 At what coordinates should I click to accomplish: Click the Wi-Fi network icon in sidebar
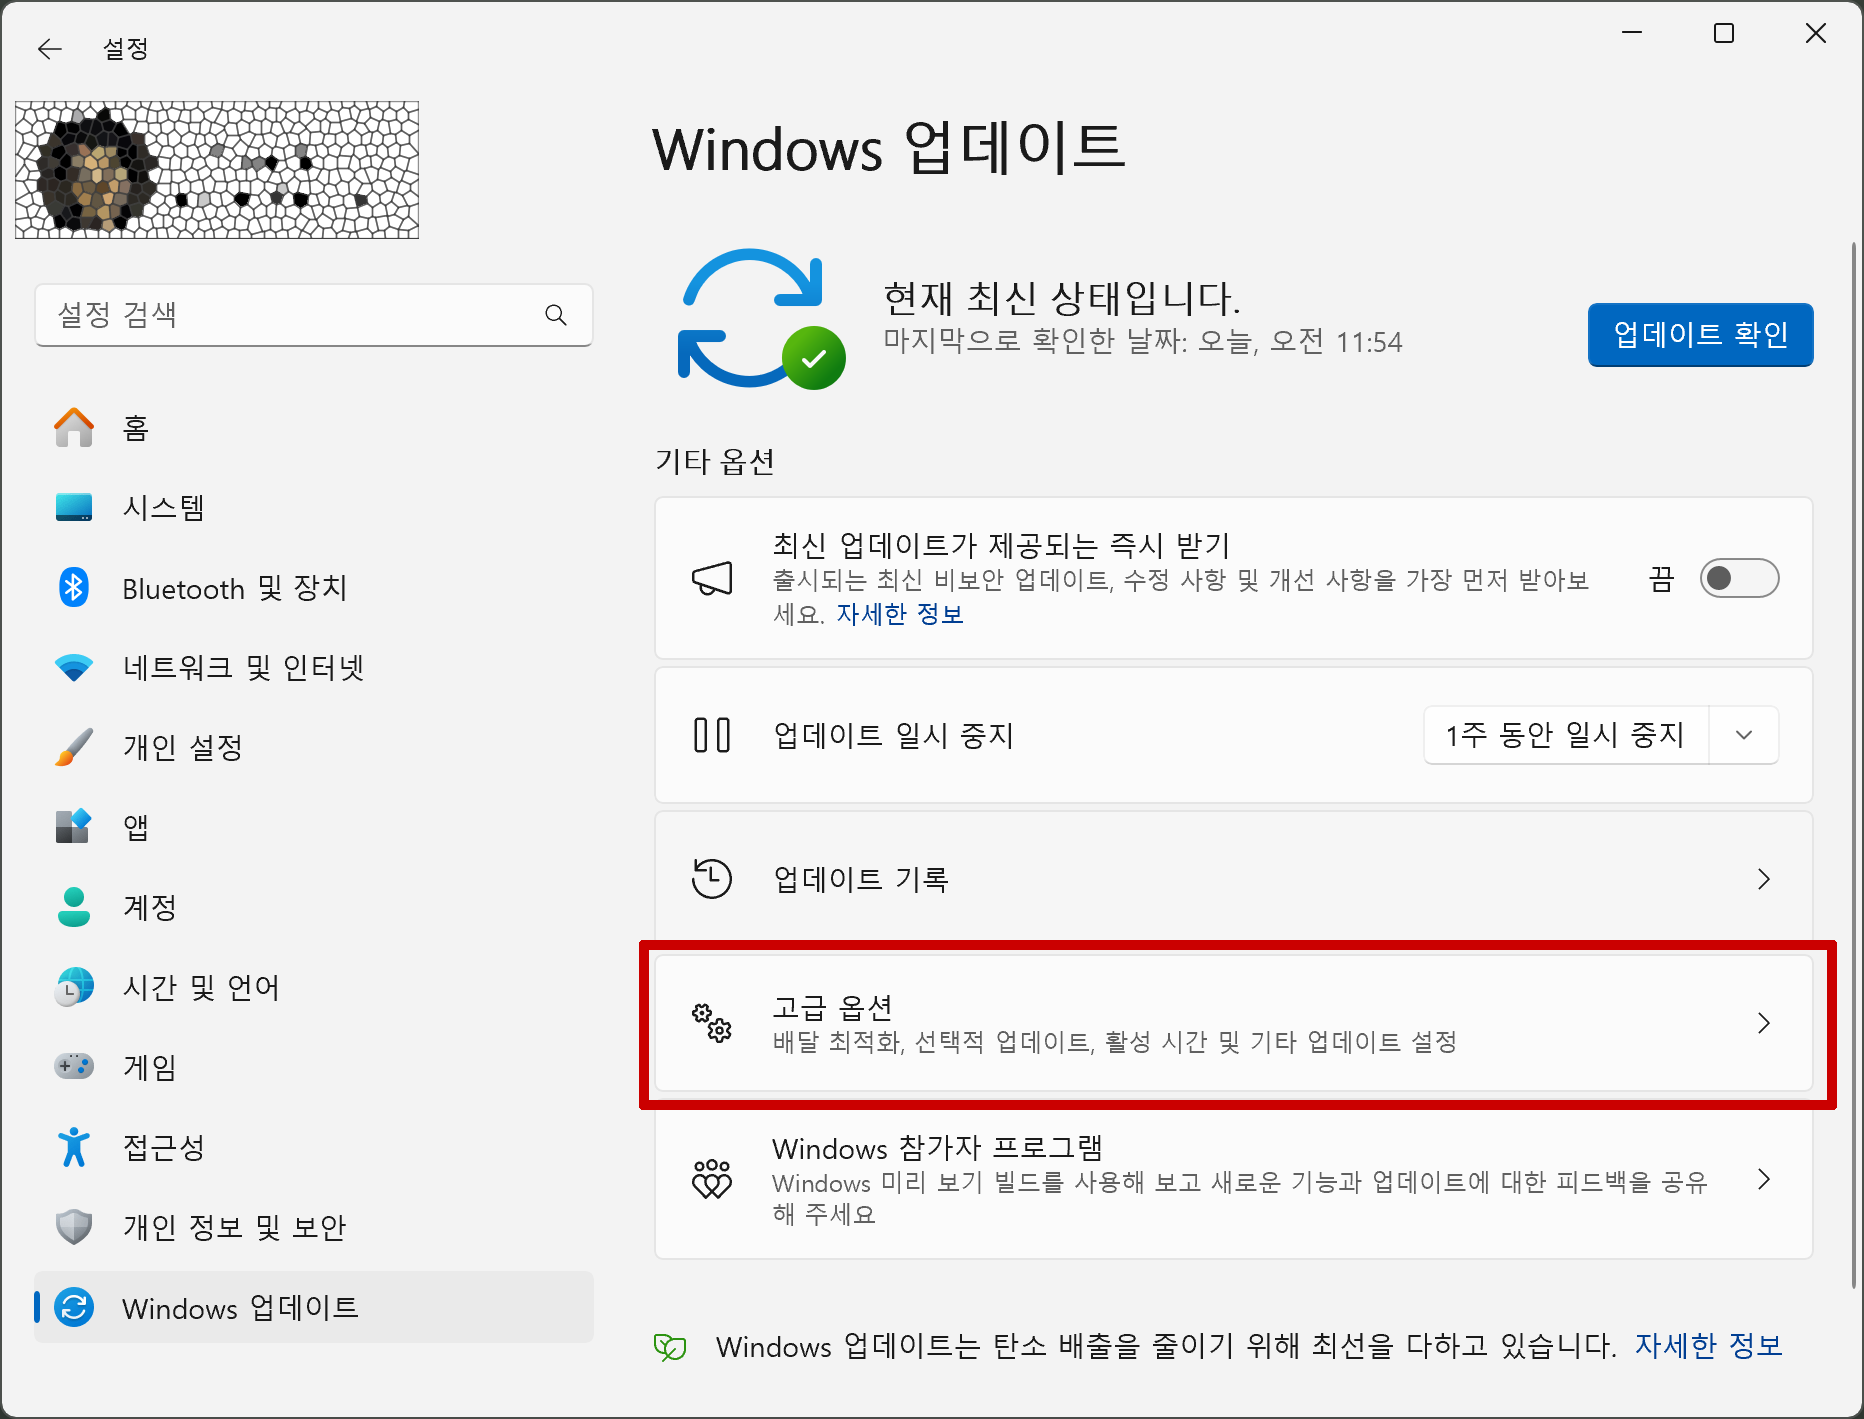pos(74,667)
